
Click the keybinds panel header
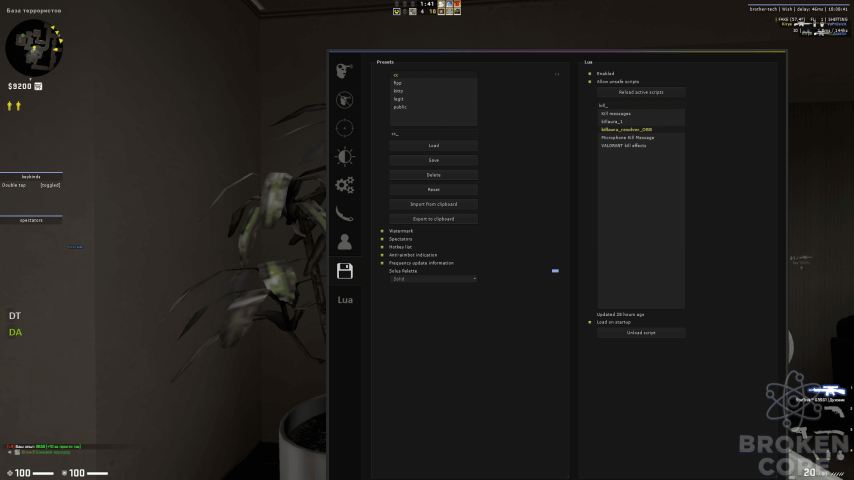(x=31, y=177)
